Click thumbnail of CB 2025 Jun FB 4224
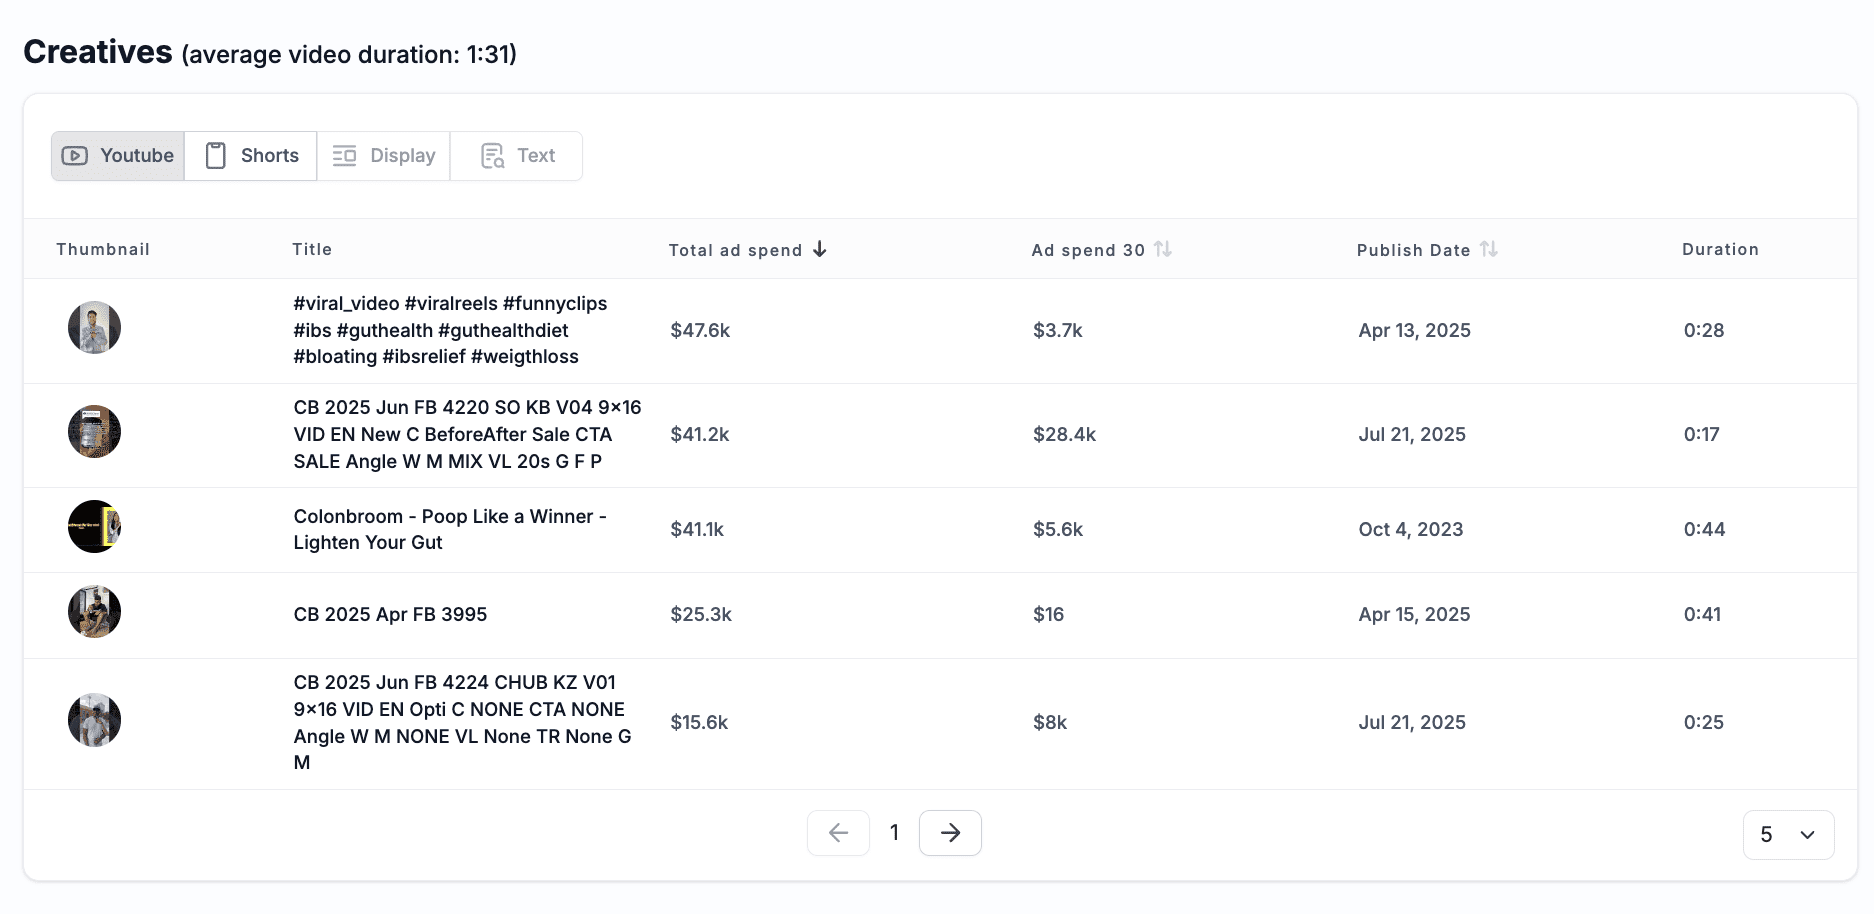Image resolution: width=1874 pixels, height=914 pixels. tap(94, 720)
